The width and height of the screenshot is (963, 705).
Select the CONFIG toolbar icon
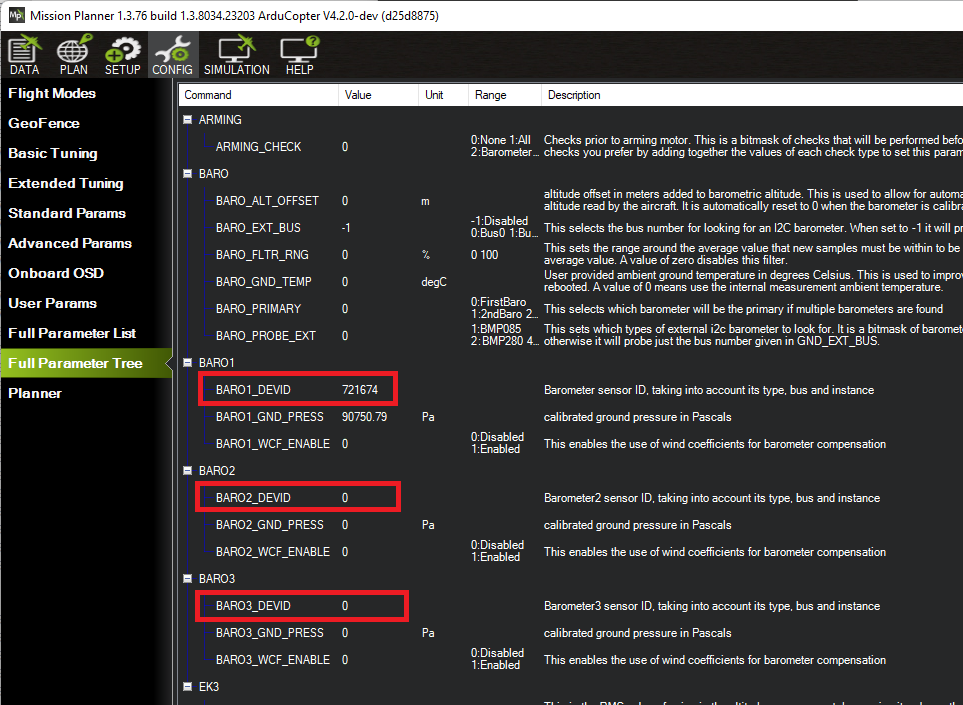173,56
